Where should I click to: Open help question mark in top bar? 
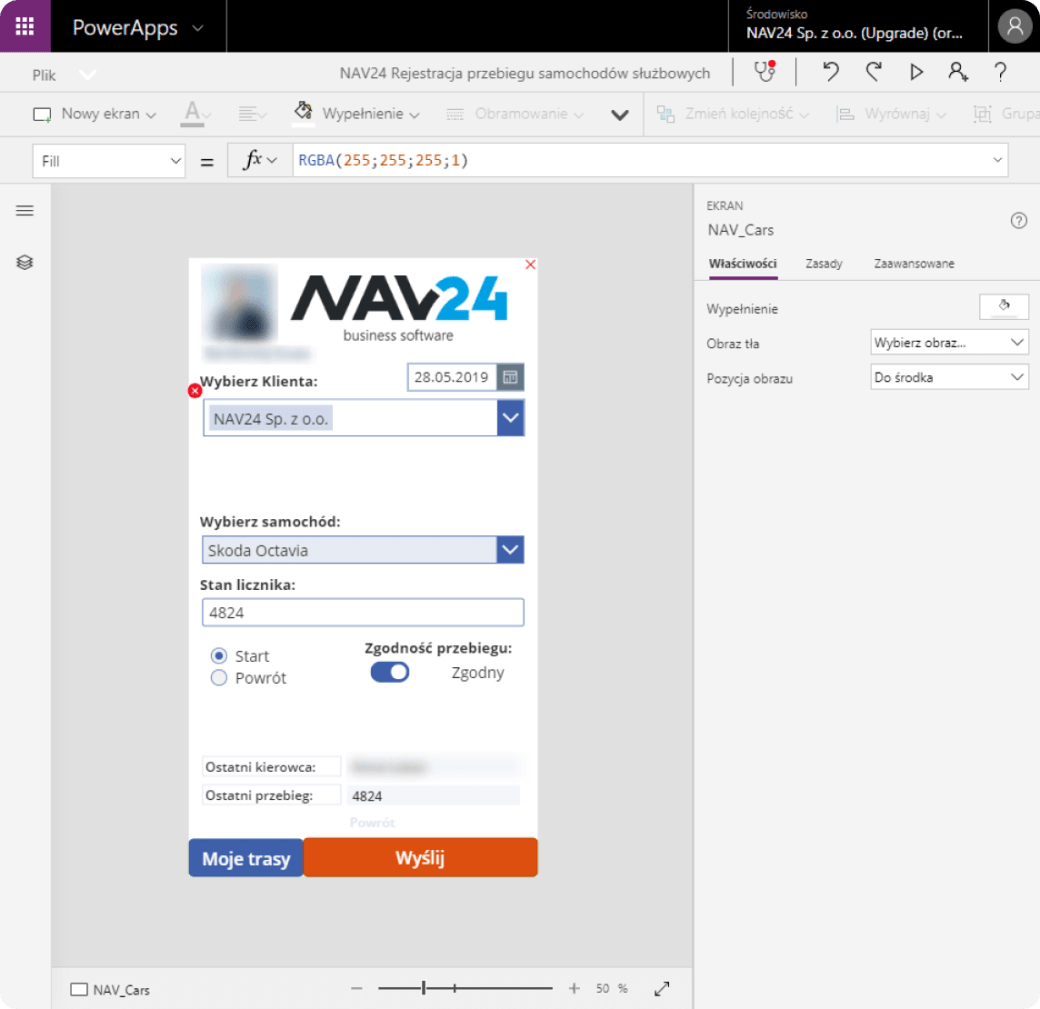pos(1000,72)
